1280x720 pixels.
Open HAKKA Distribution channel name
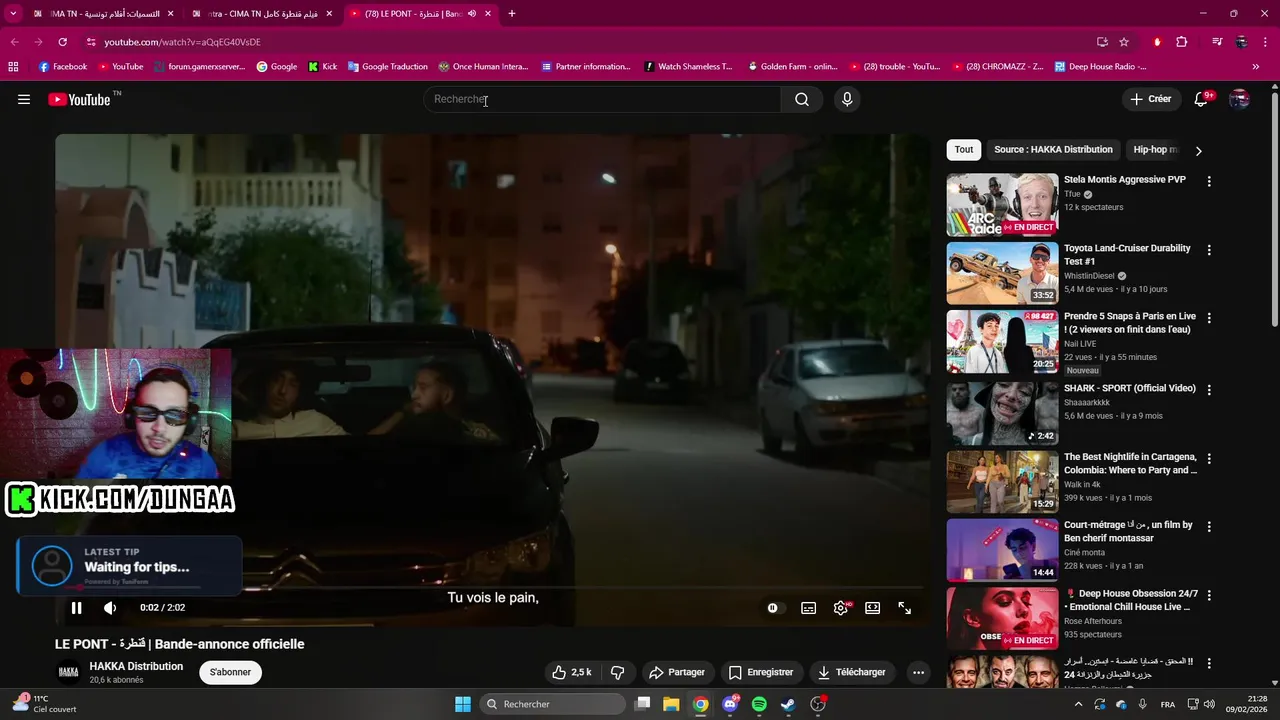click(136, 666)
